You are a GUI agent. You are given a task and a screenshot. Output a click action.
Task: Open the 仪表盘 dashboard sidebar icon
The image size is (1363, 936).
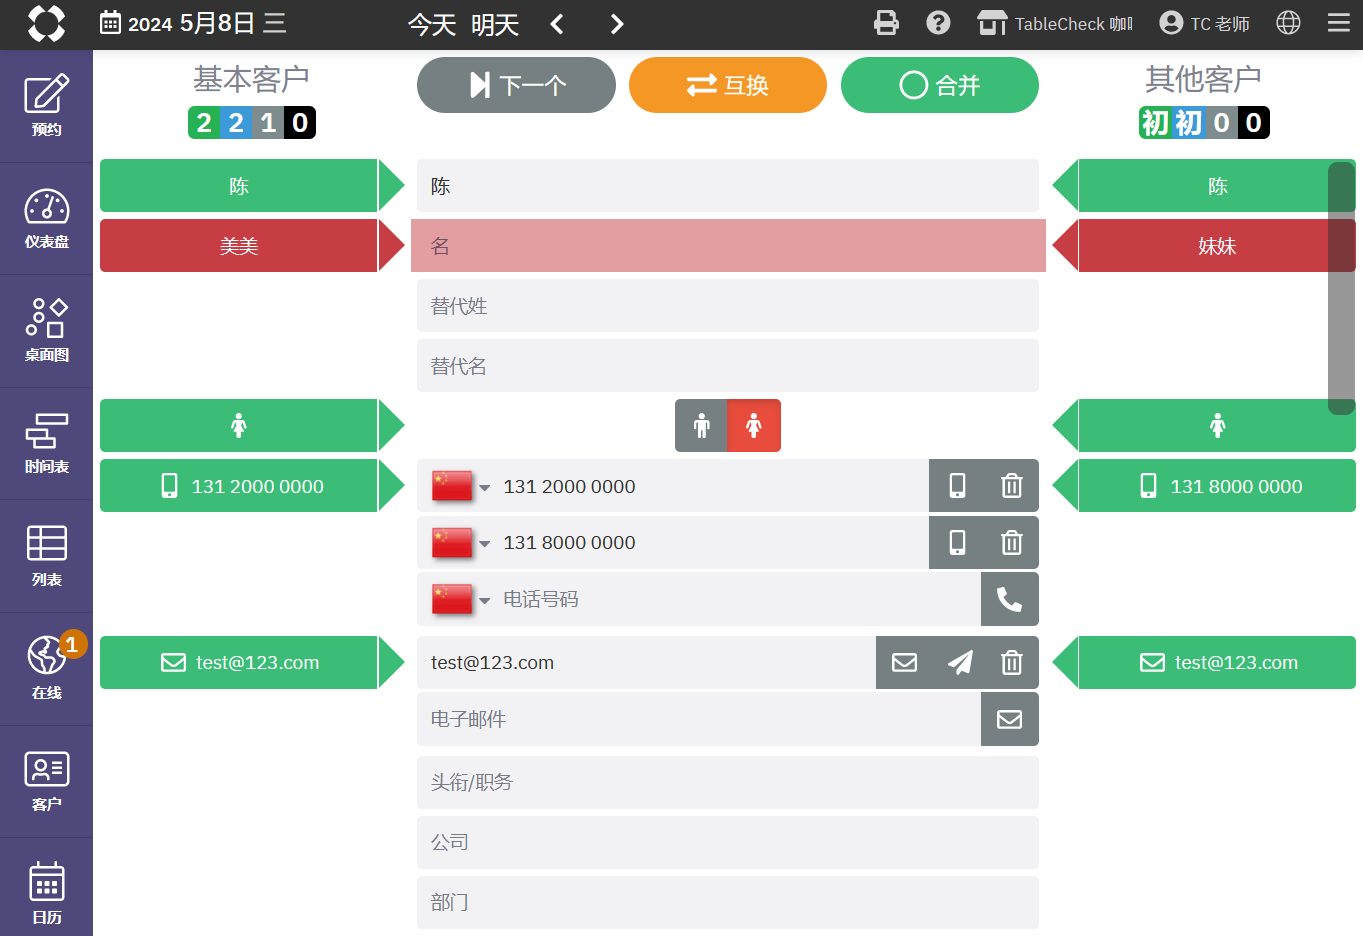[x=46, y=219]
